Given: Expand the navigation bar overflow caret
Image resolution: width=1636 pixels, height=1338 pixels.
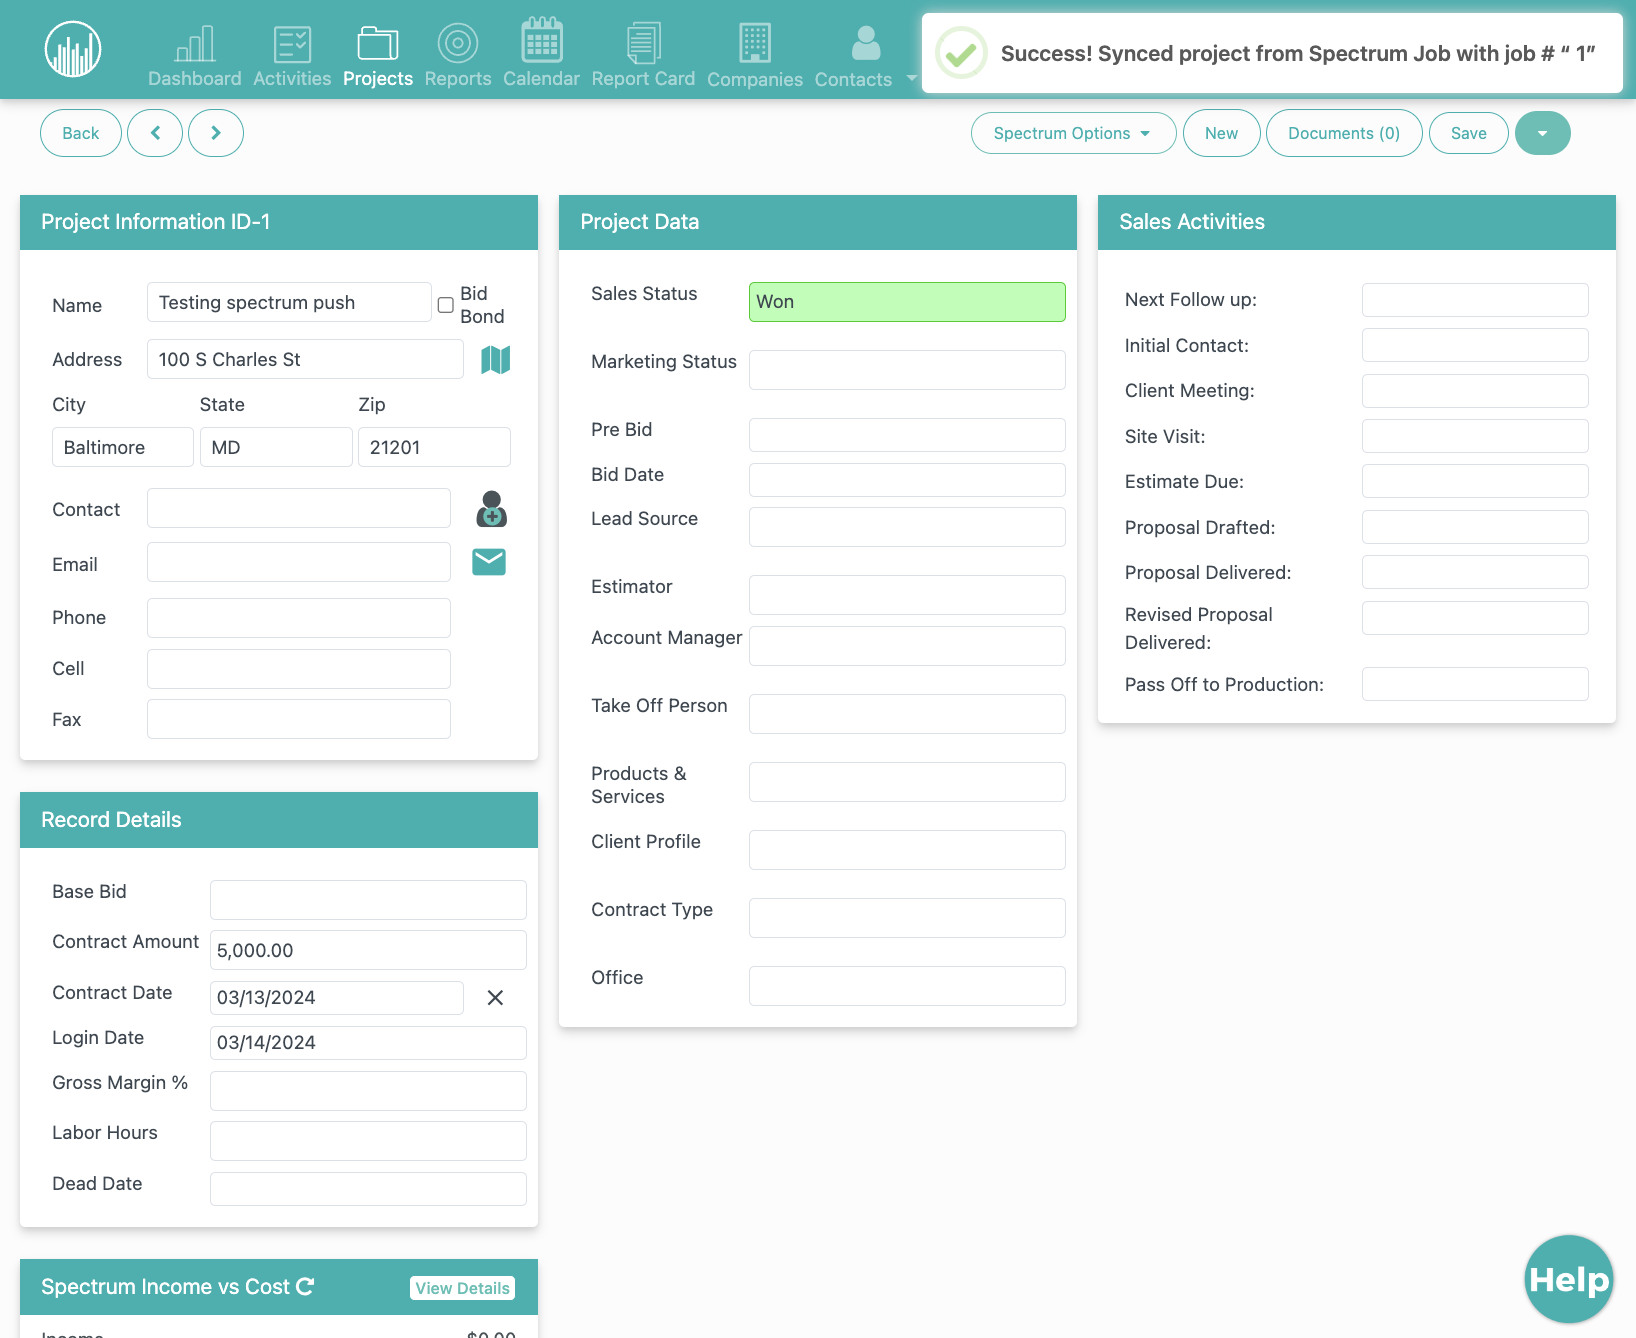Looking at the screenshot, I should pyautogui.click(x=911, y=78).
